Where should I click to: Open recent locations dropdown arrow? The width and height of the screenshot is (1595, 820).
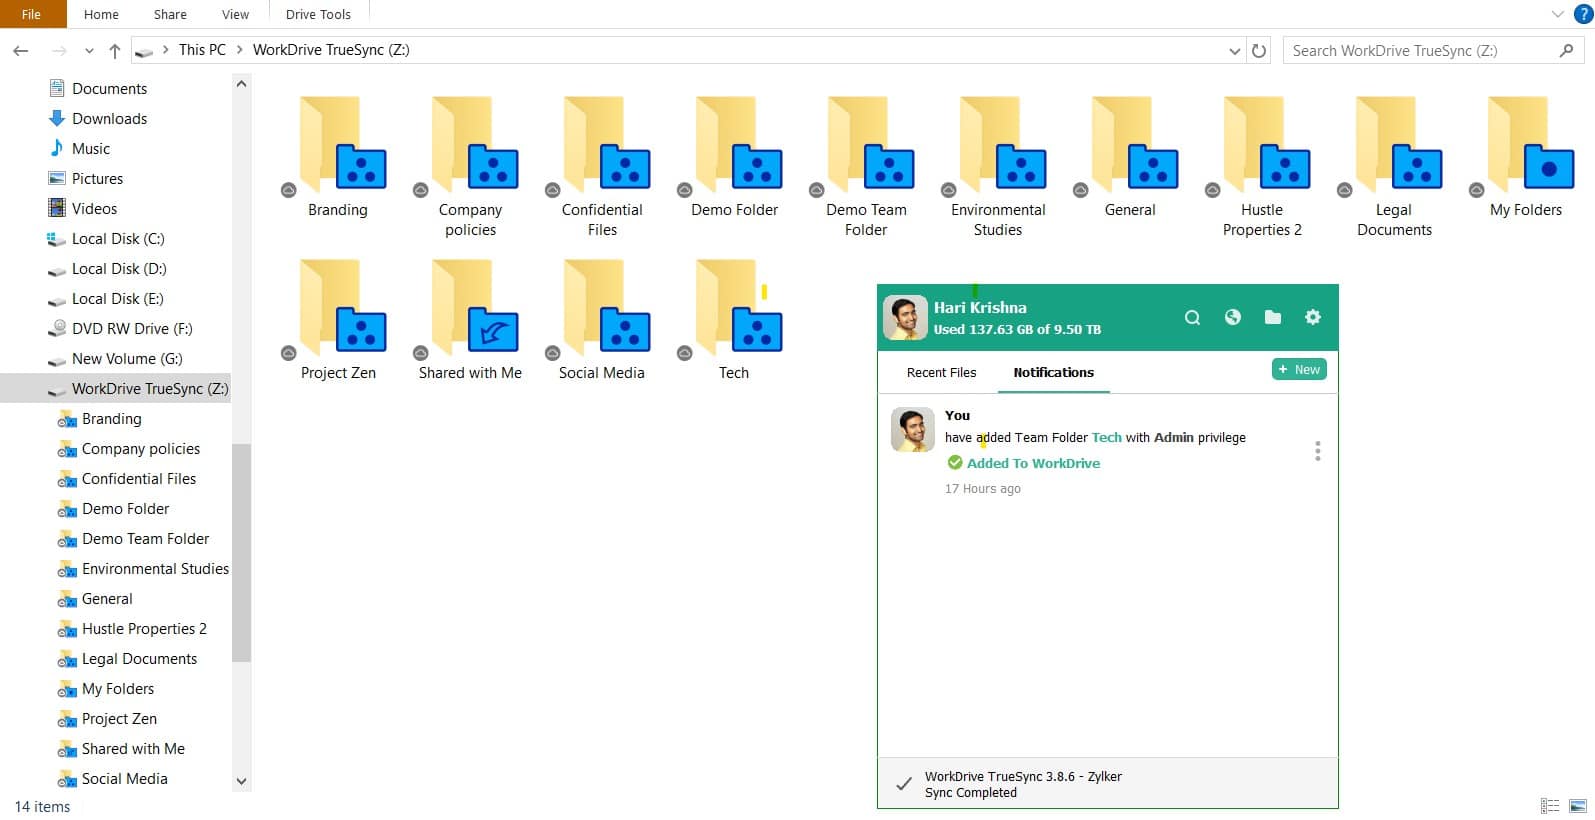(89, 51)
